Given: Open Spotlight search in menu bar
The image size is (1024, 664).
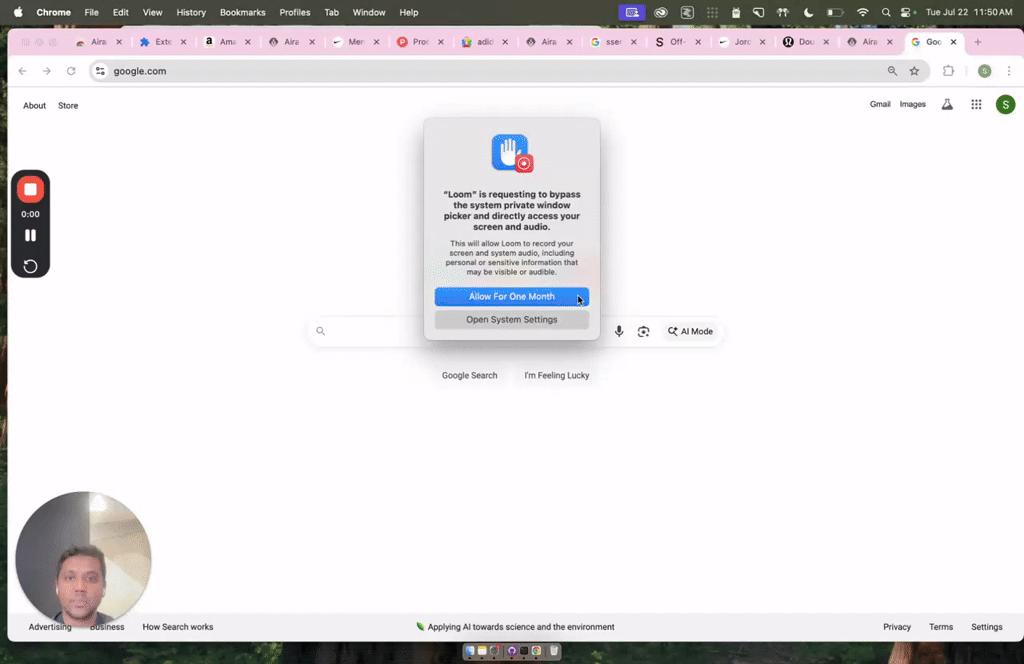Looking at the screenshot, I should (886, 12).
